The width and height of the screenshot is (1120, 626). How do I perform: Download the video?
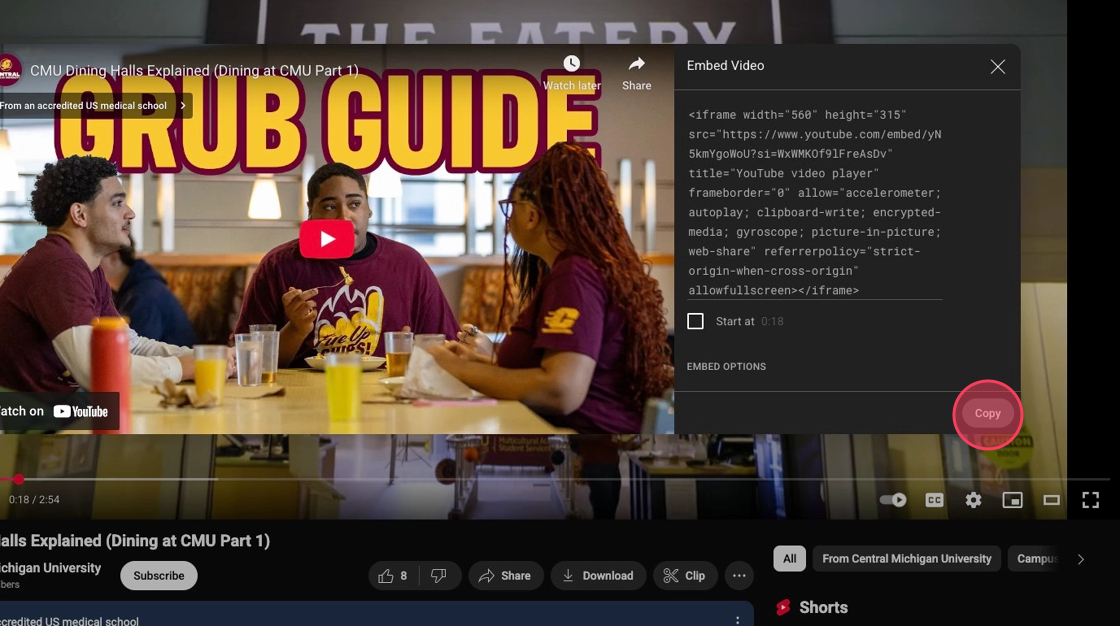[x=598, y=575]
